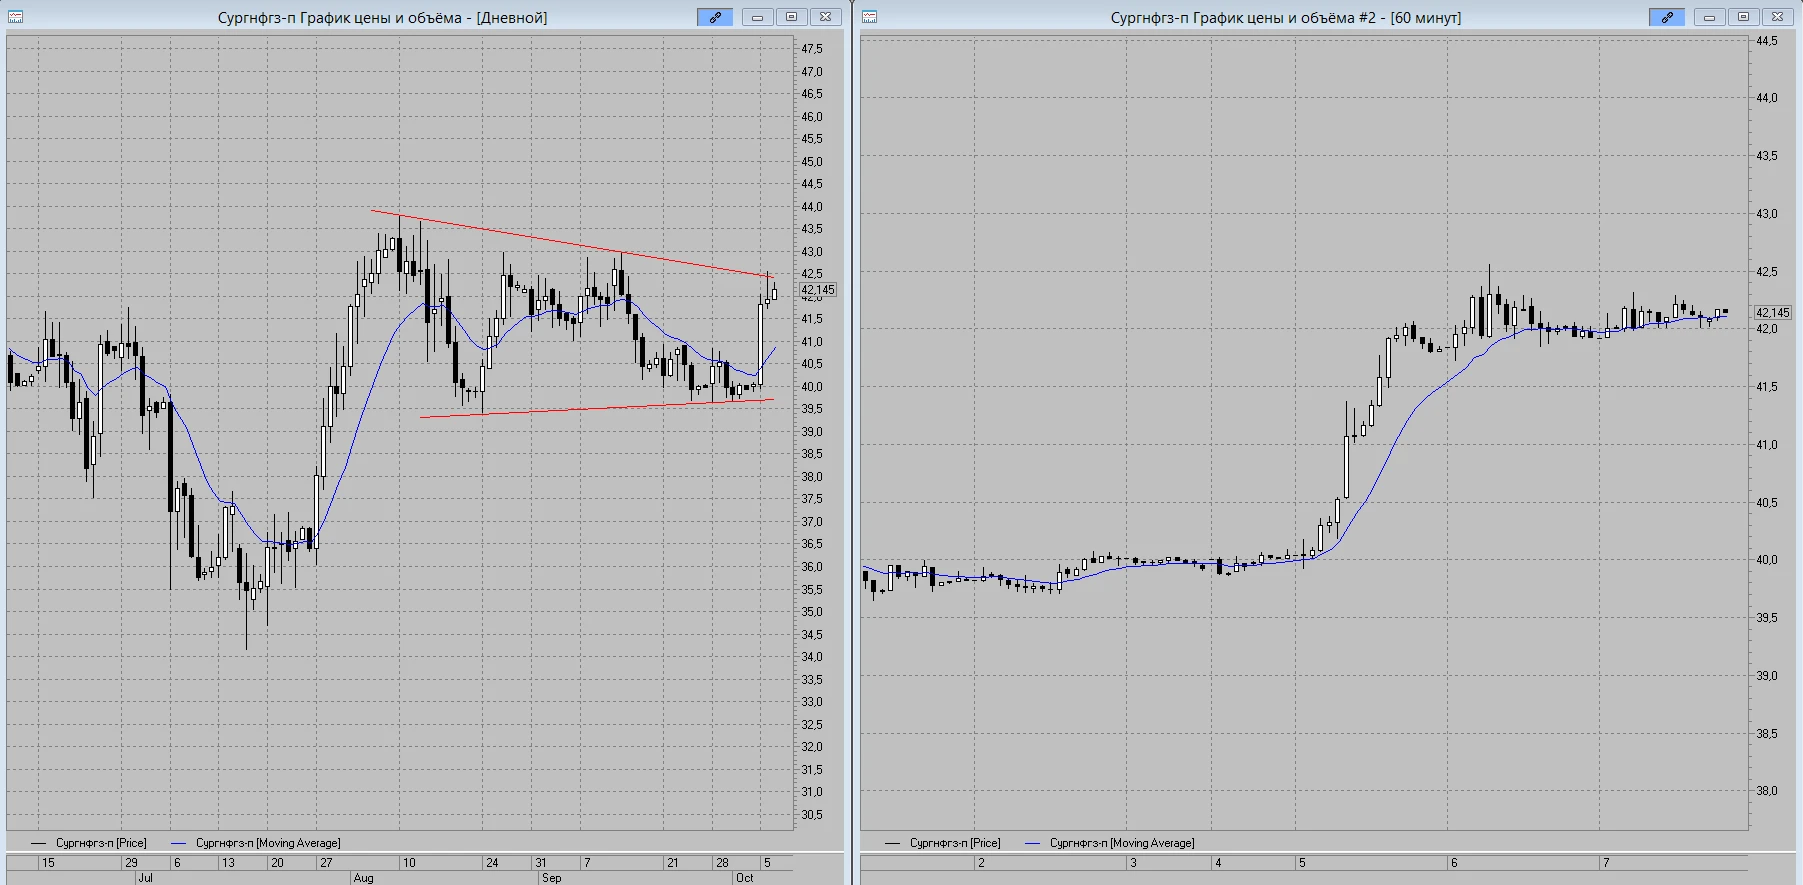The height and width of the screenshot is (885, 1803).
Task: Click the Jul month label on daily time axis
Action: point(145,878)
